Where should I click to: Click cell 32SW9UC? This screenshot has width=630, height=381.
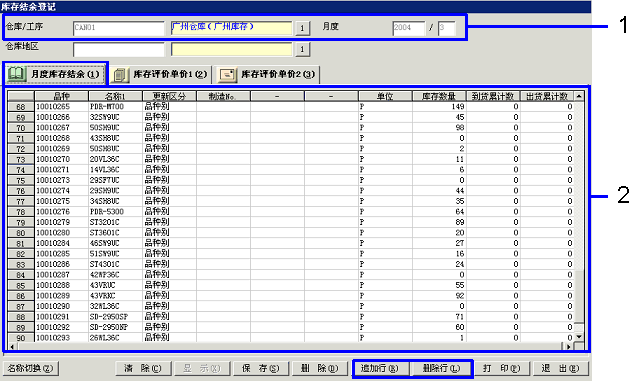click(x=115, y=117)
